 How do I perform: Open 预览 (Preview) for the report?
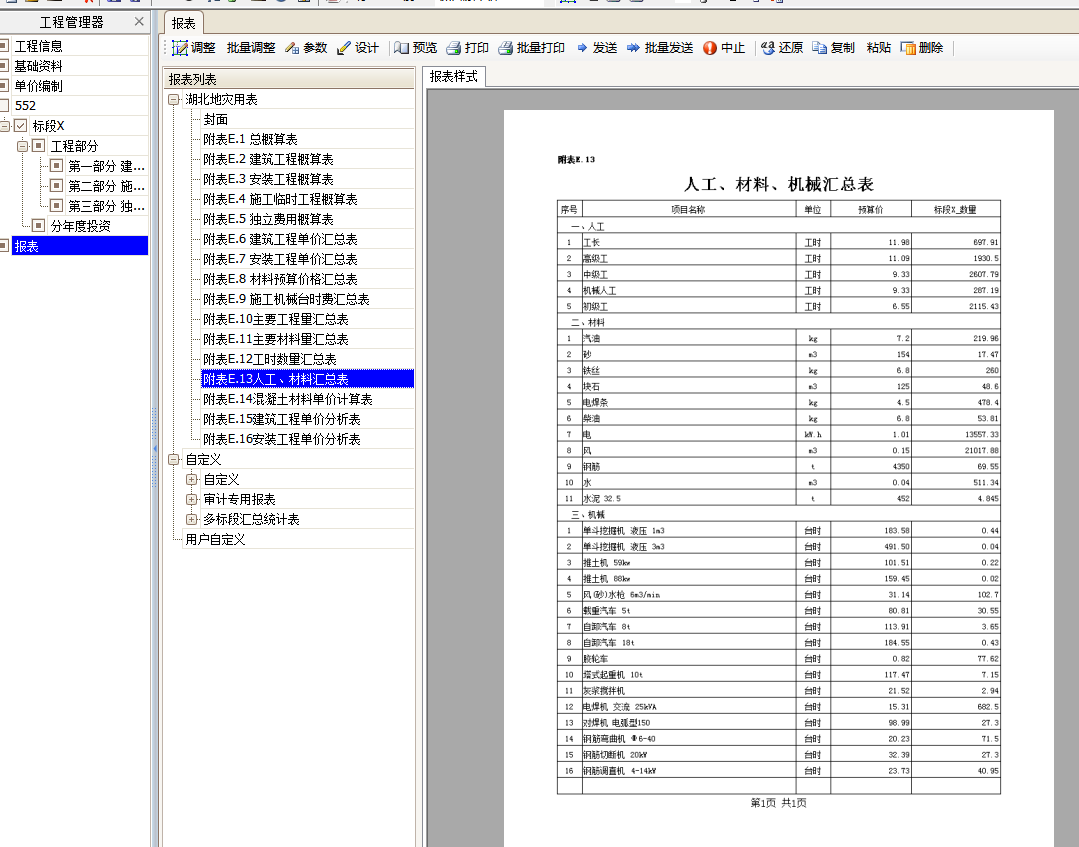(x=402, y=48)
